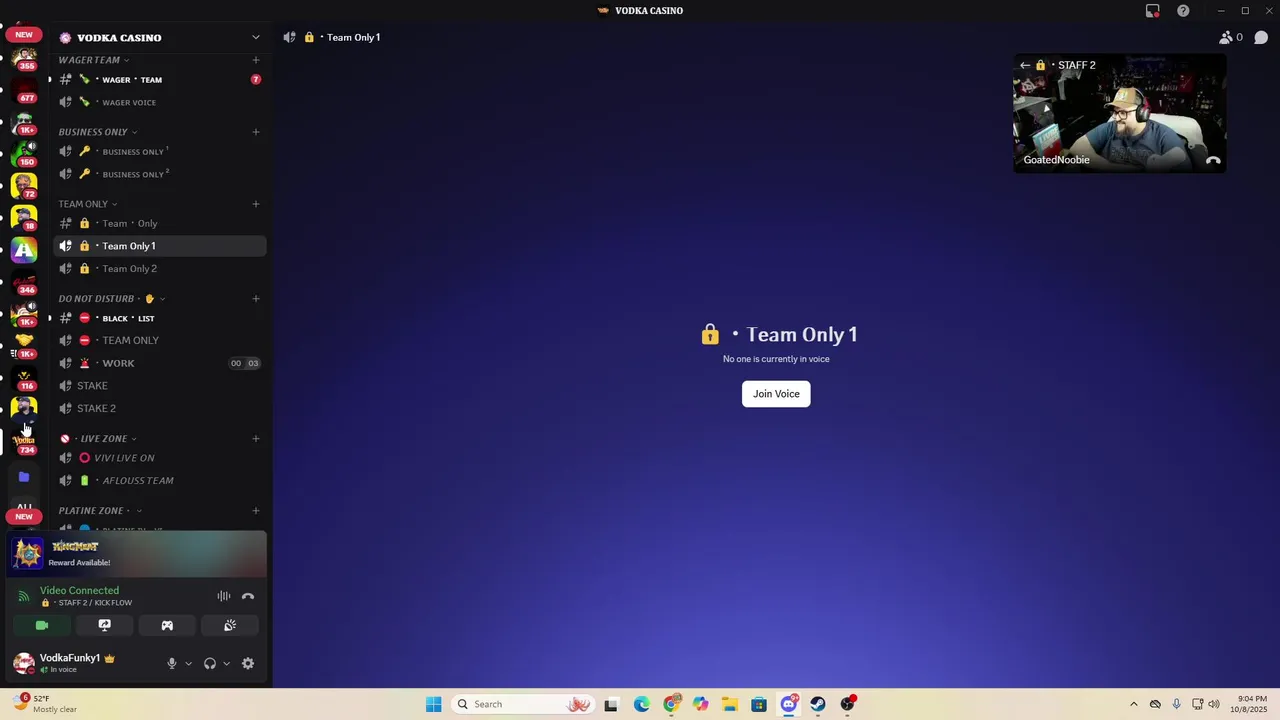Collapse the TEAM ONLY category
Image resolution: width=1280 pixels, height=720 pixels.
pos(88,204)
